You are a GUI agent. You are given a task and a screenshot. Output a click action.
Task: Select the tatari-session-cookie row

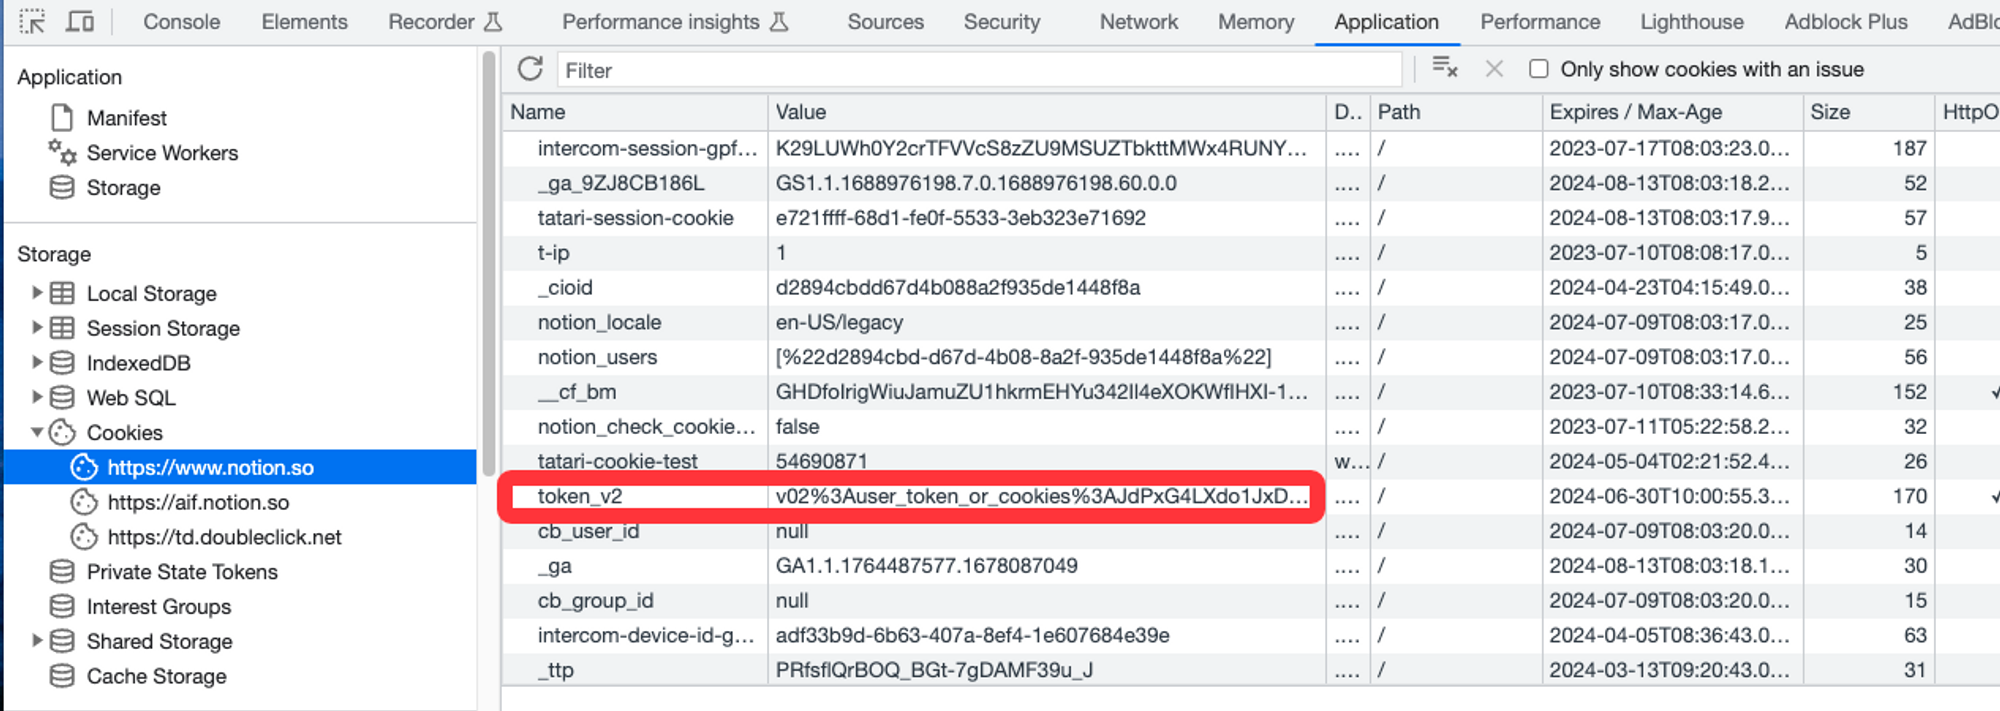[1250, 218]
